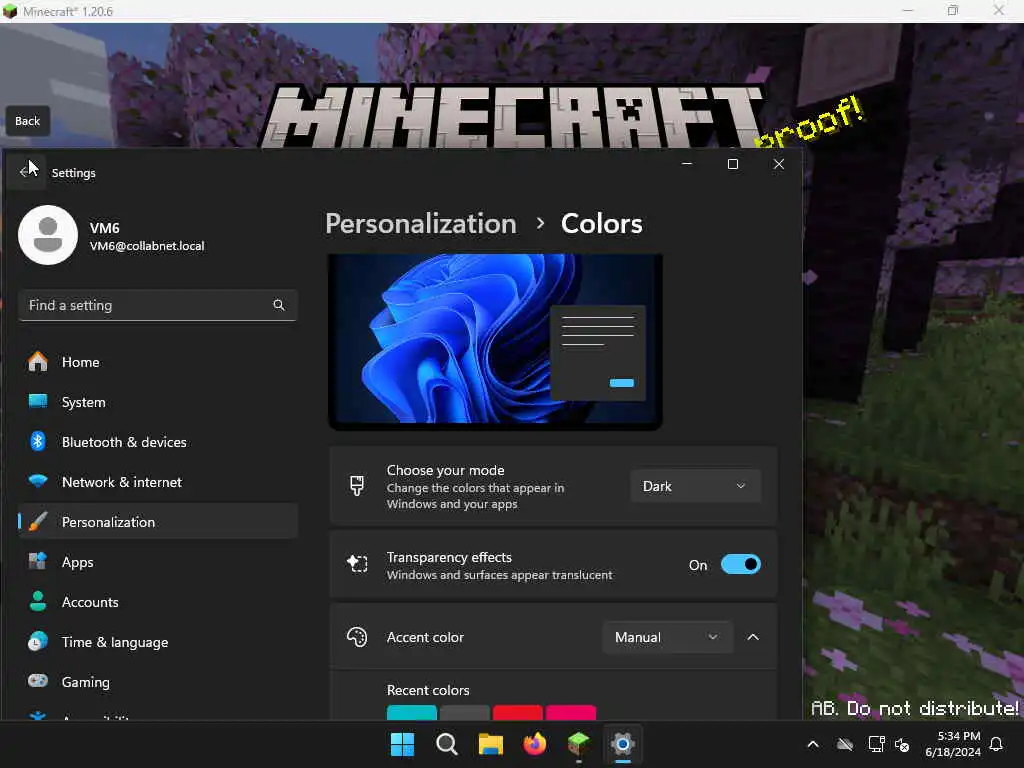This screenshot has width=1024, height=768.
Task: Open the Choose your mode Dark dropdown
Action: click(696, 486)
